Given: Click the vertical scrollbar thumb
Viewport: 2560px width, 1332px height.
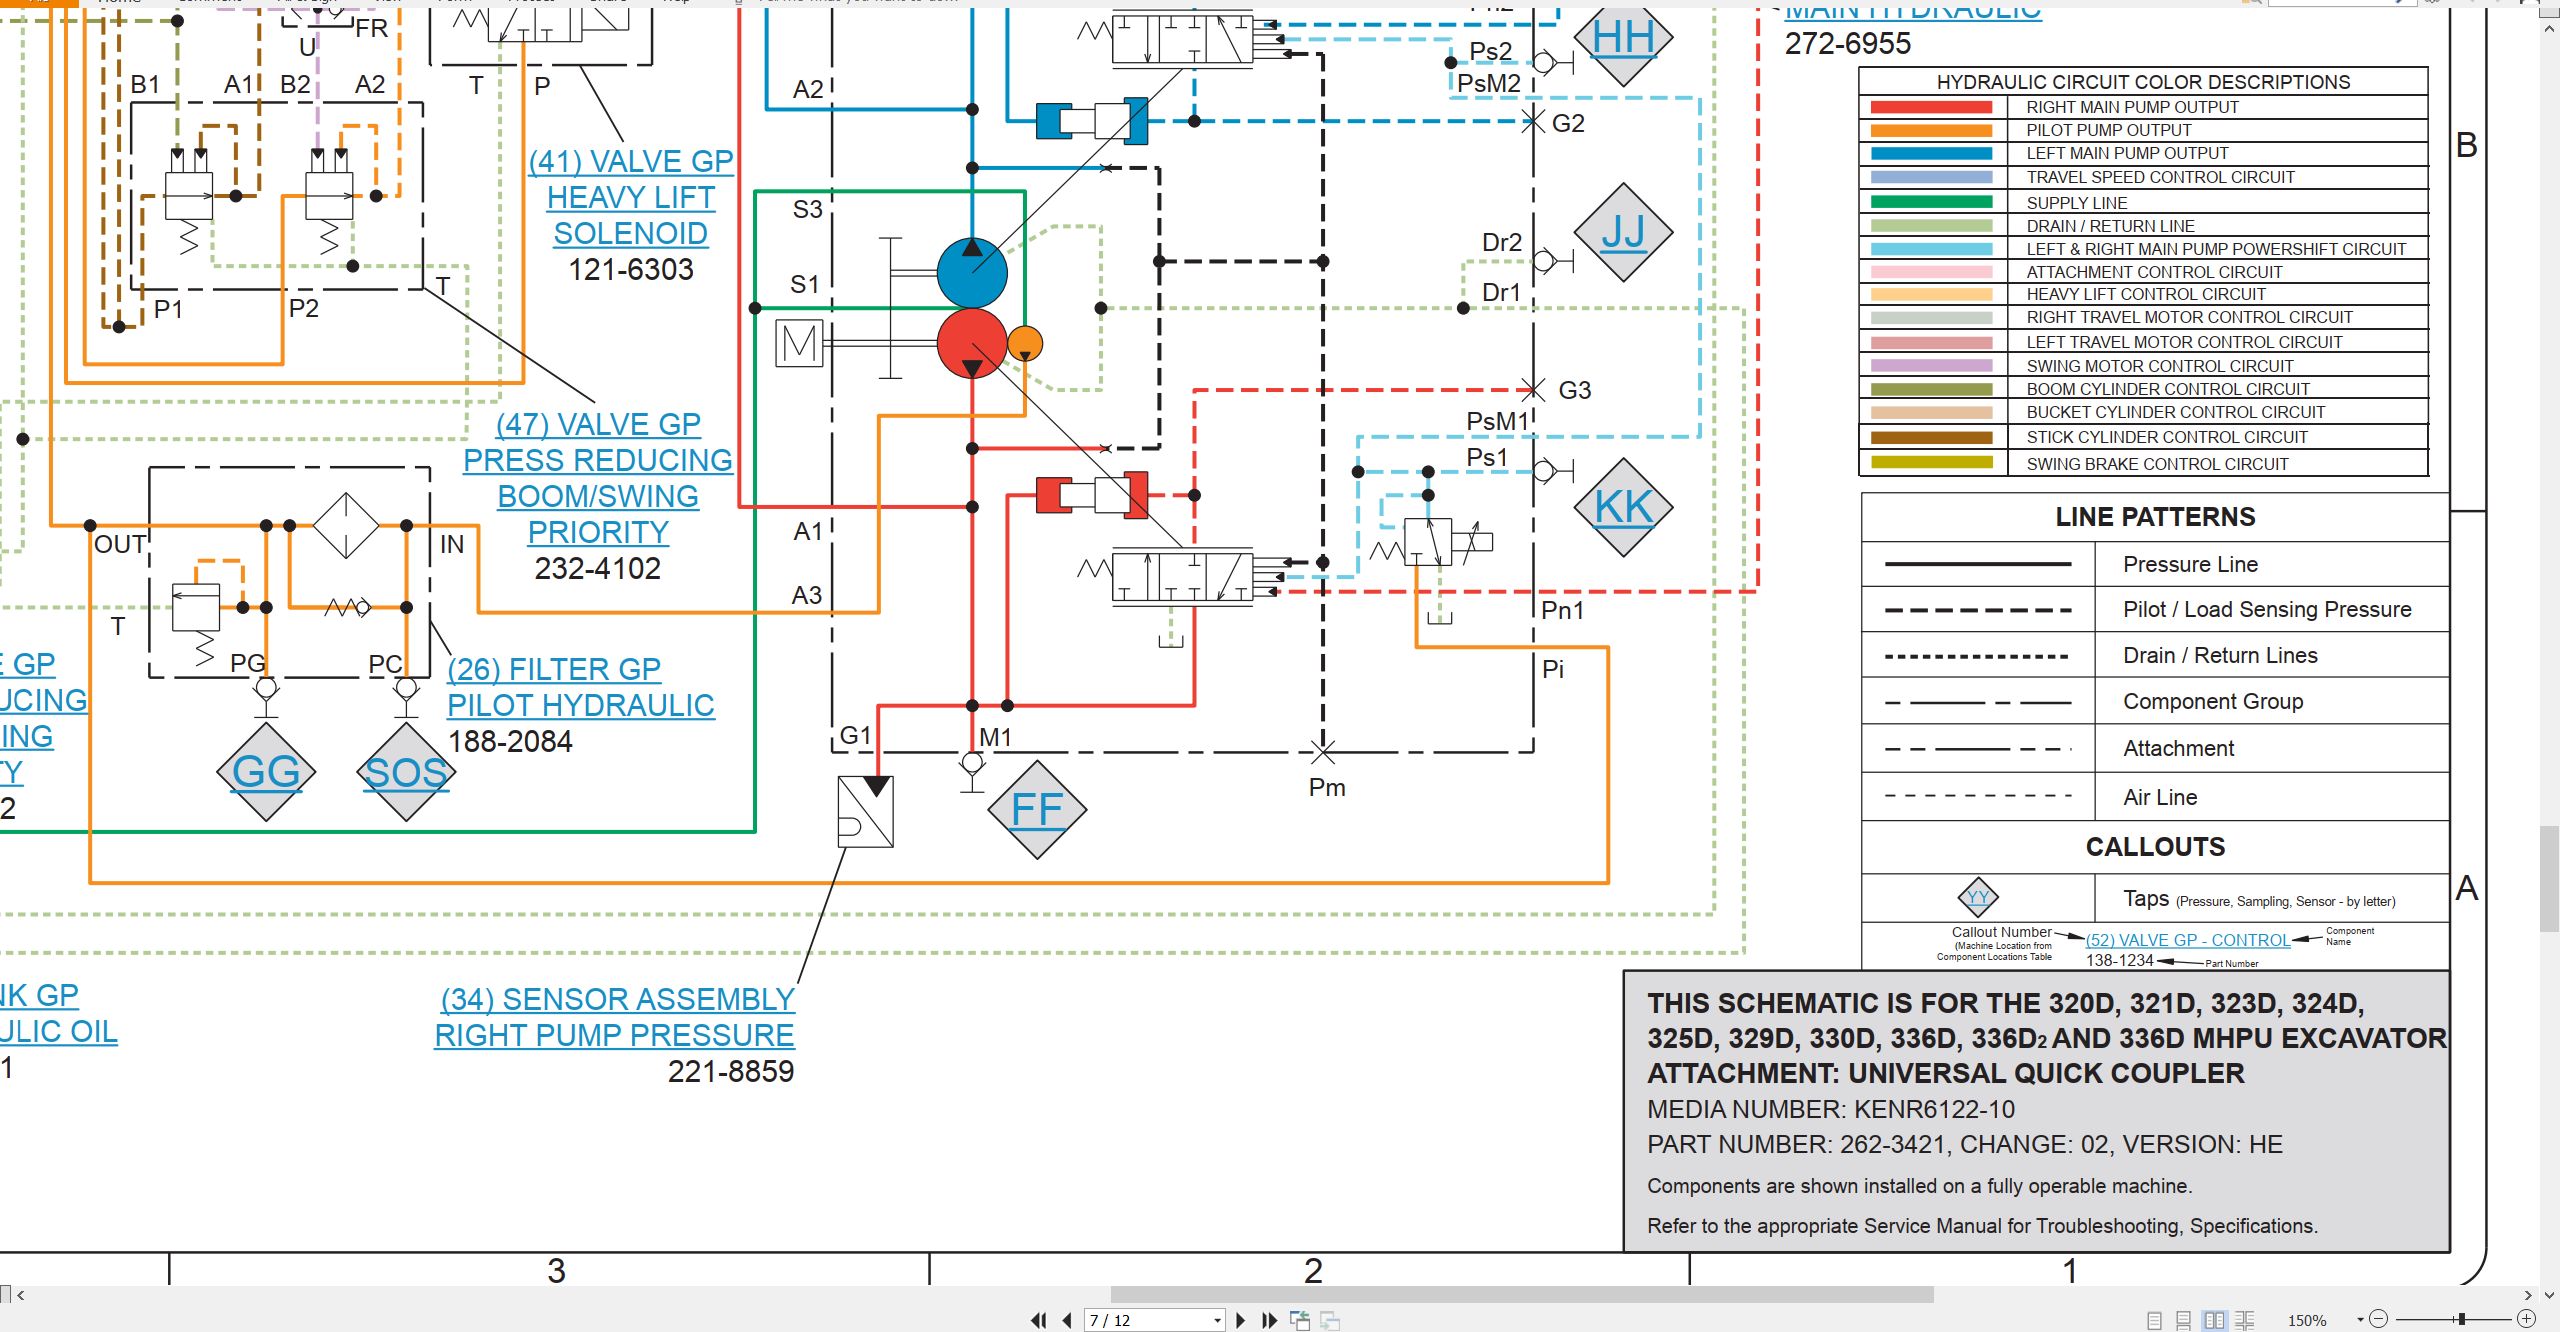Looking at the screenshot, I should coord(2550,878).
